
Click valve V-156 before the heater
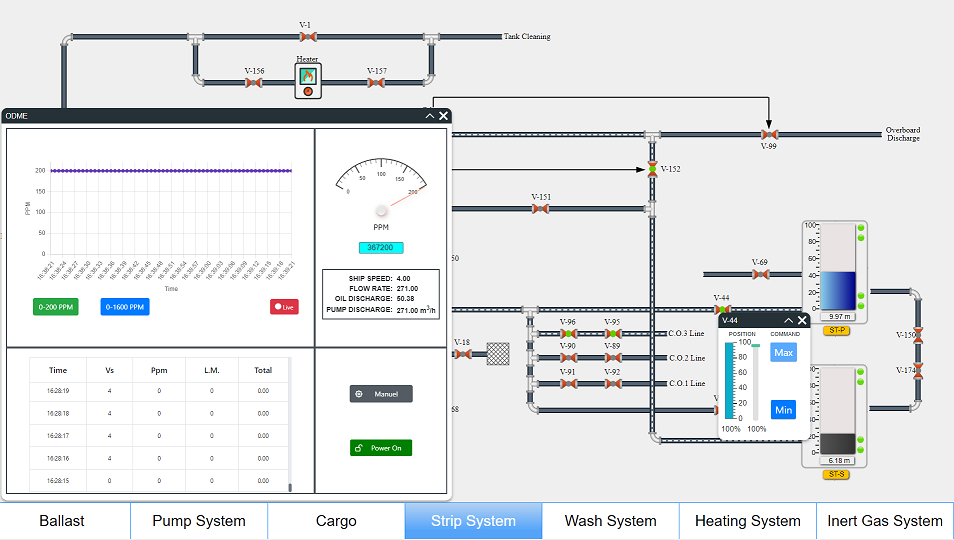254,83
